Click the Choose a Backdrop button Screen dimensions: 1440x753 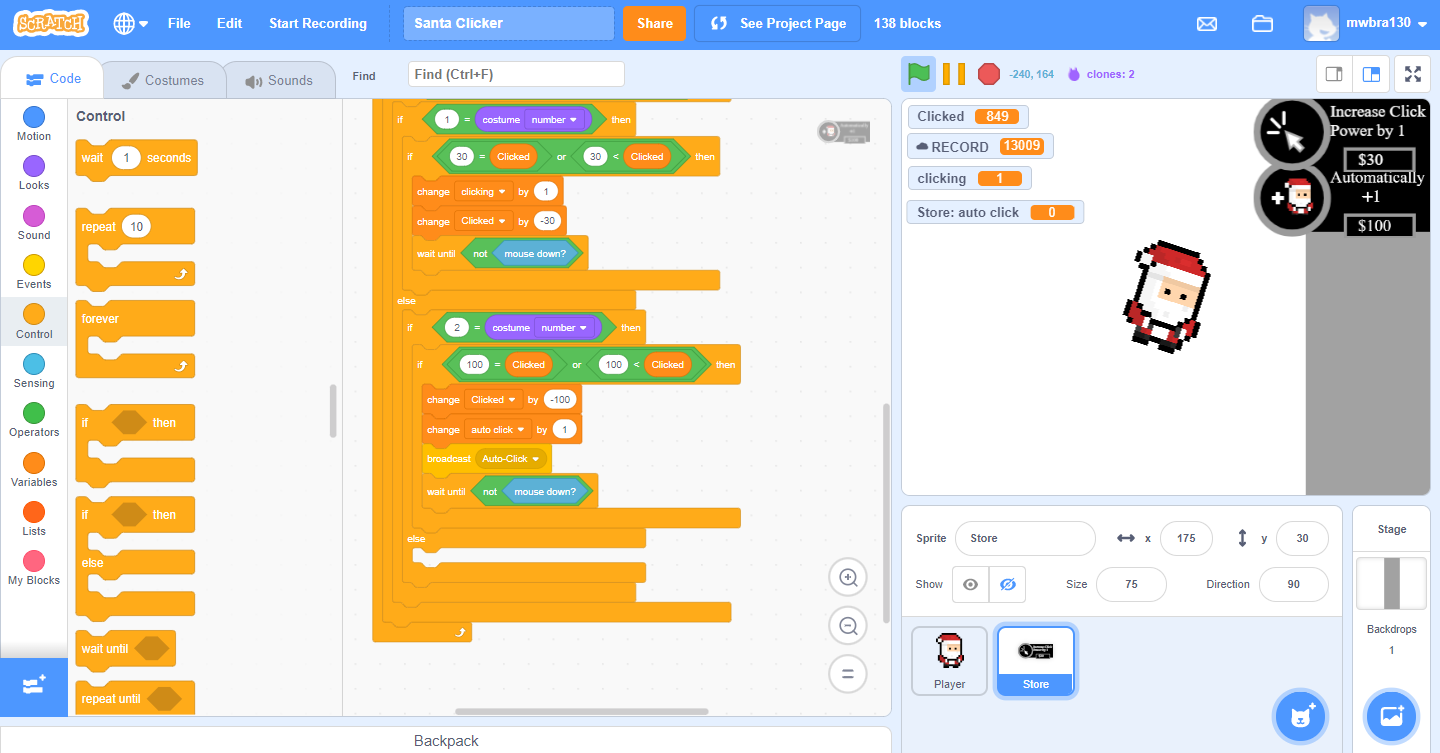(x=1391, y=717)
